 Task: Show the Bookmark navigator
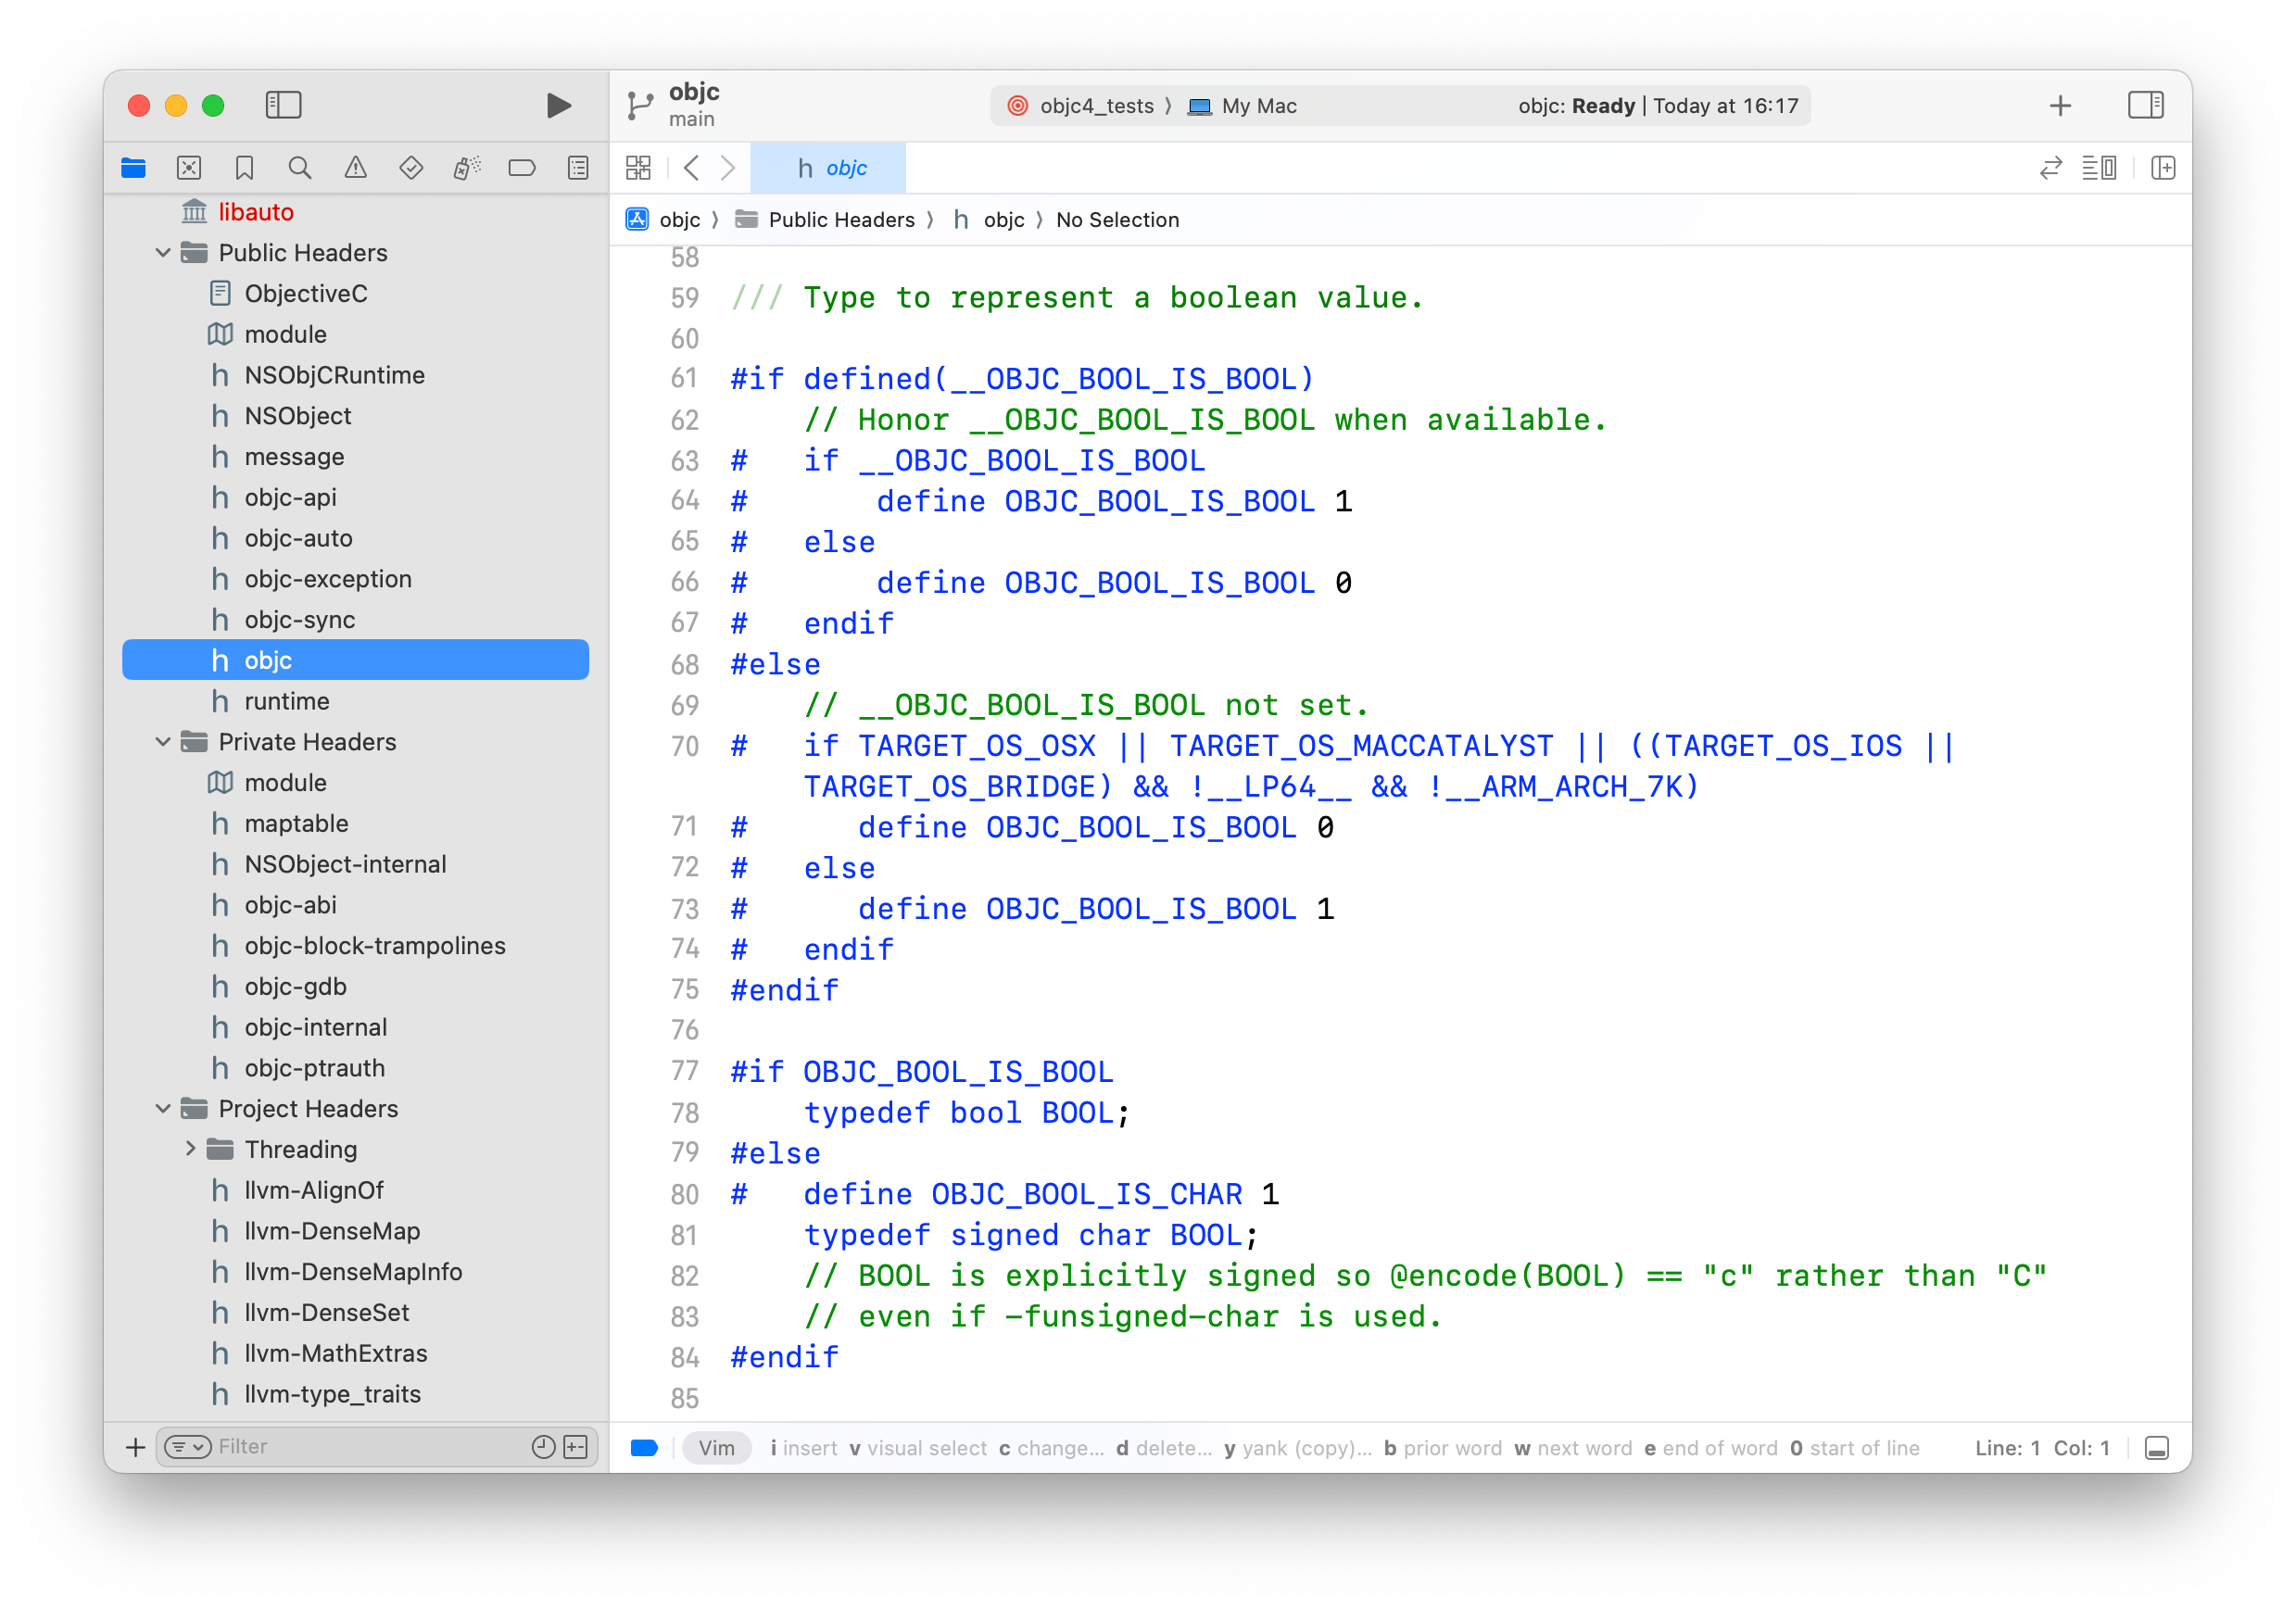point(244,168)
